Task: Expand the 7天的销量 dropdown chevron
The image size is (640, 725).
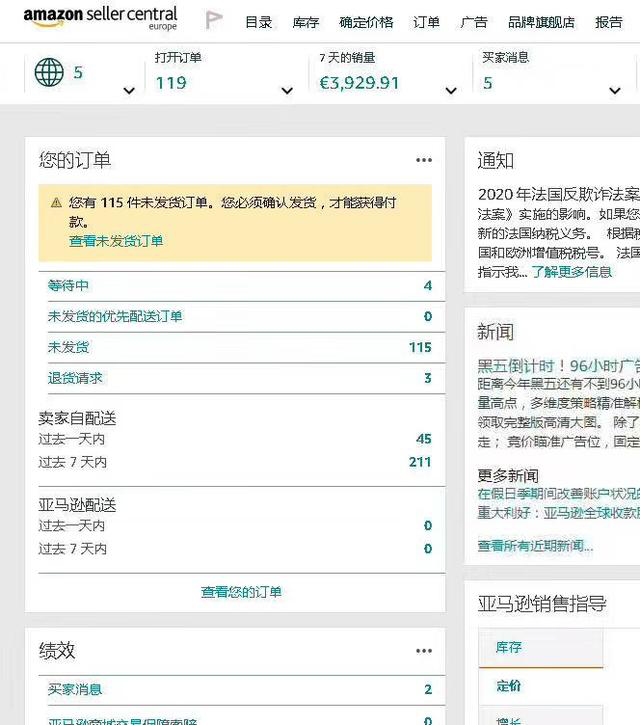Action: click(451, 91)
